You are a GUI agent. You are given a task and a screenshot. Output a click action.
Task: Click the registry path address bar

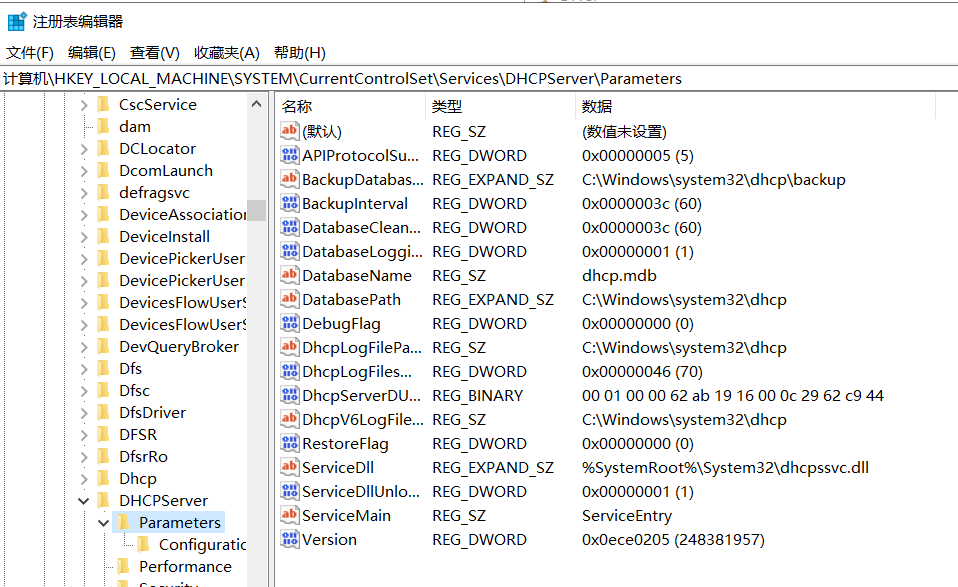pyautogui.click(x=479, y=79)
